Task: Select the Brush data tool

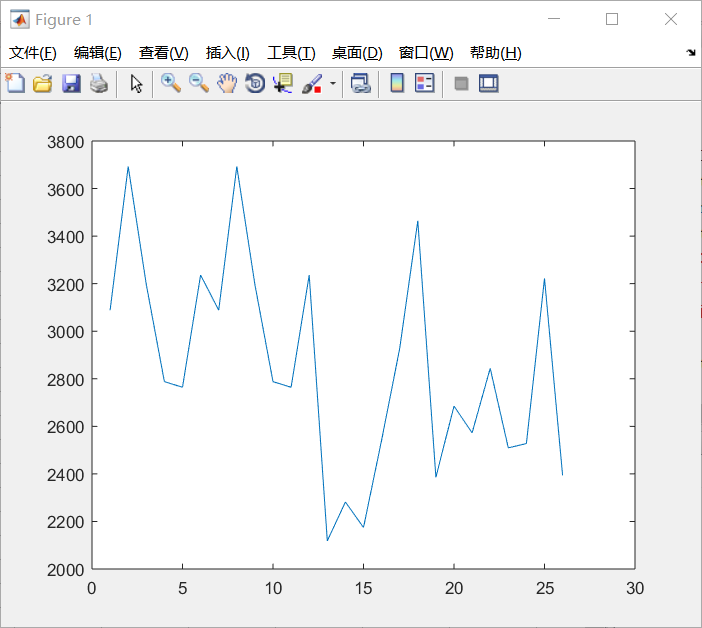Action: coord(312,83)
